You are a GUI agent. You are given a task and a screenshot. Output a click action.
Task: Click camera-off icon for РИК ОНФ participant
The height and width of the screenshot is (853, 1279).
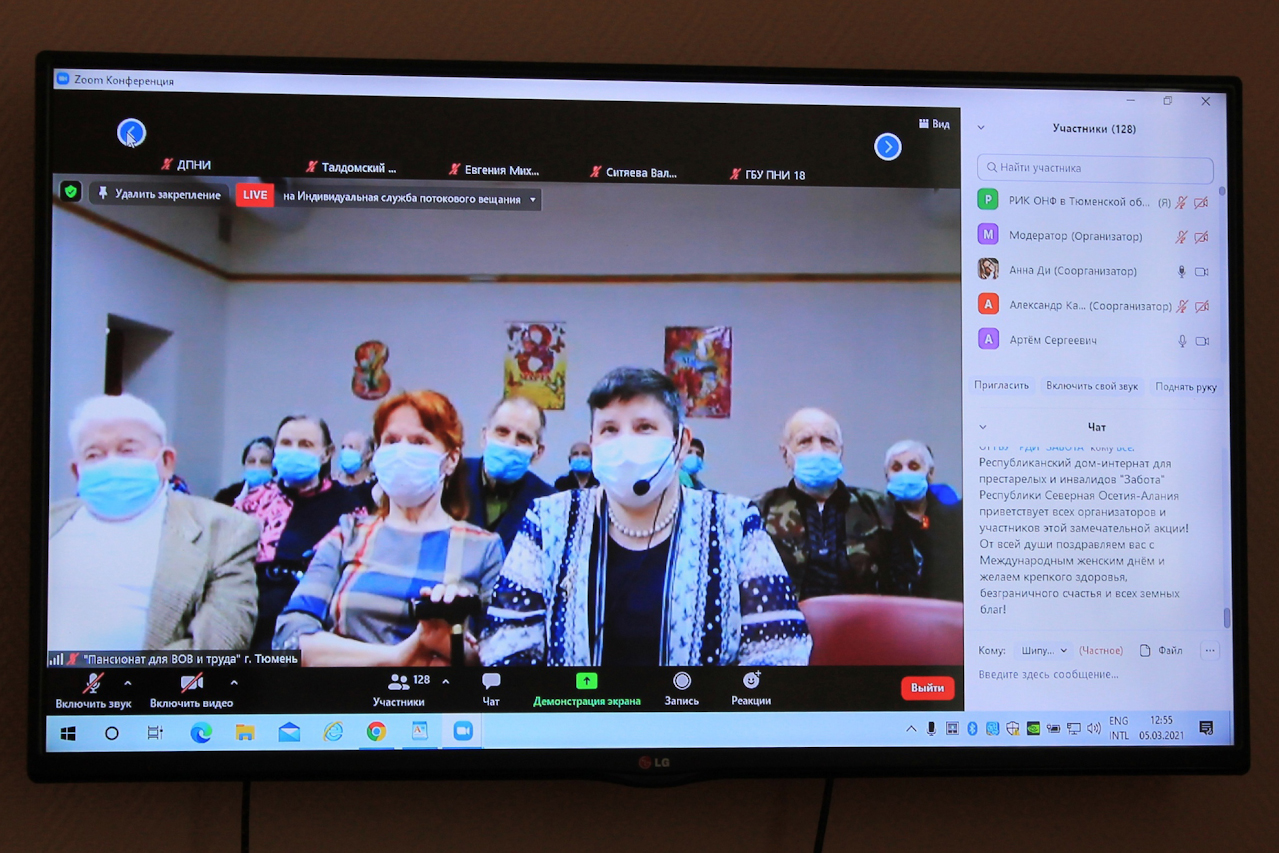1201,202
